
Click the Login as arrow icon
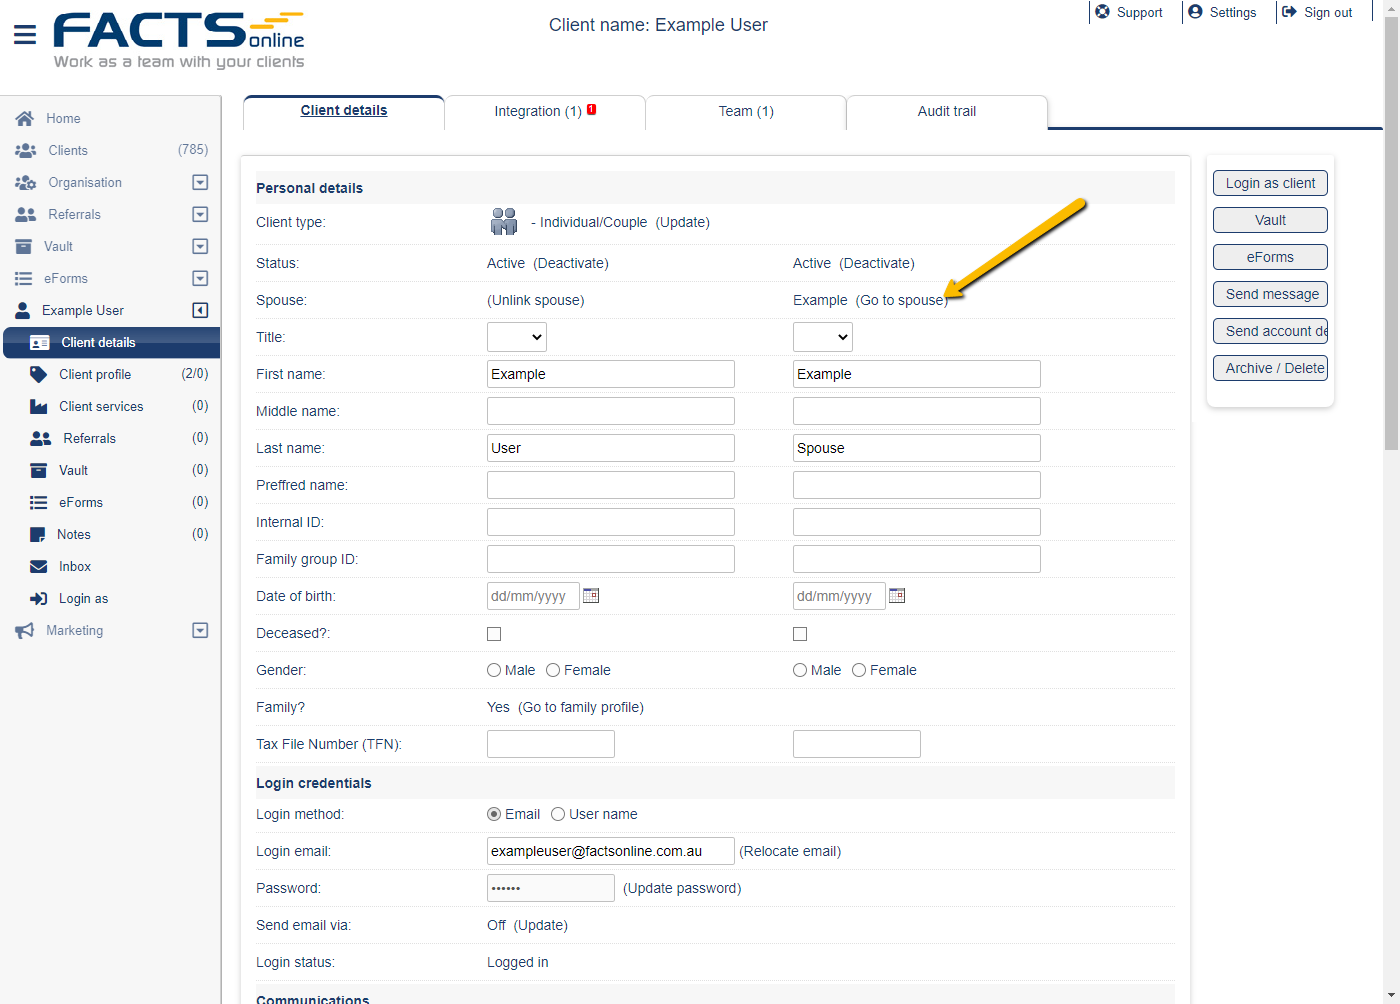(x=38, y=598)
